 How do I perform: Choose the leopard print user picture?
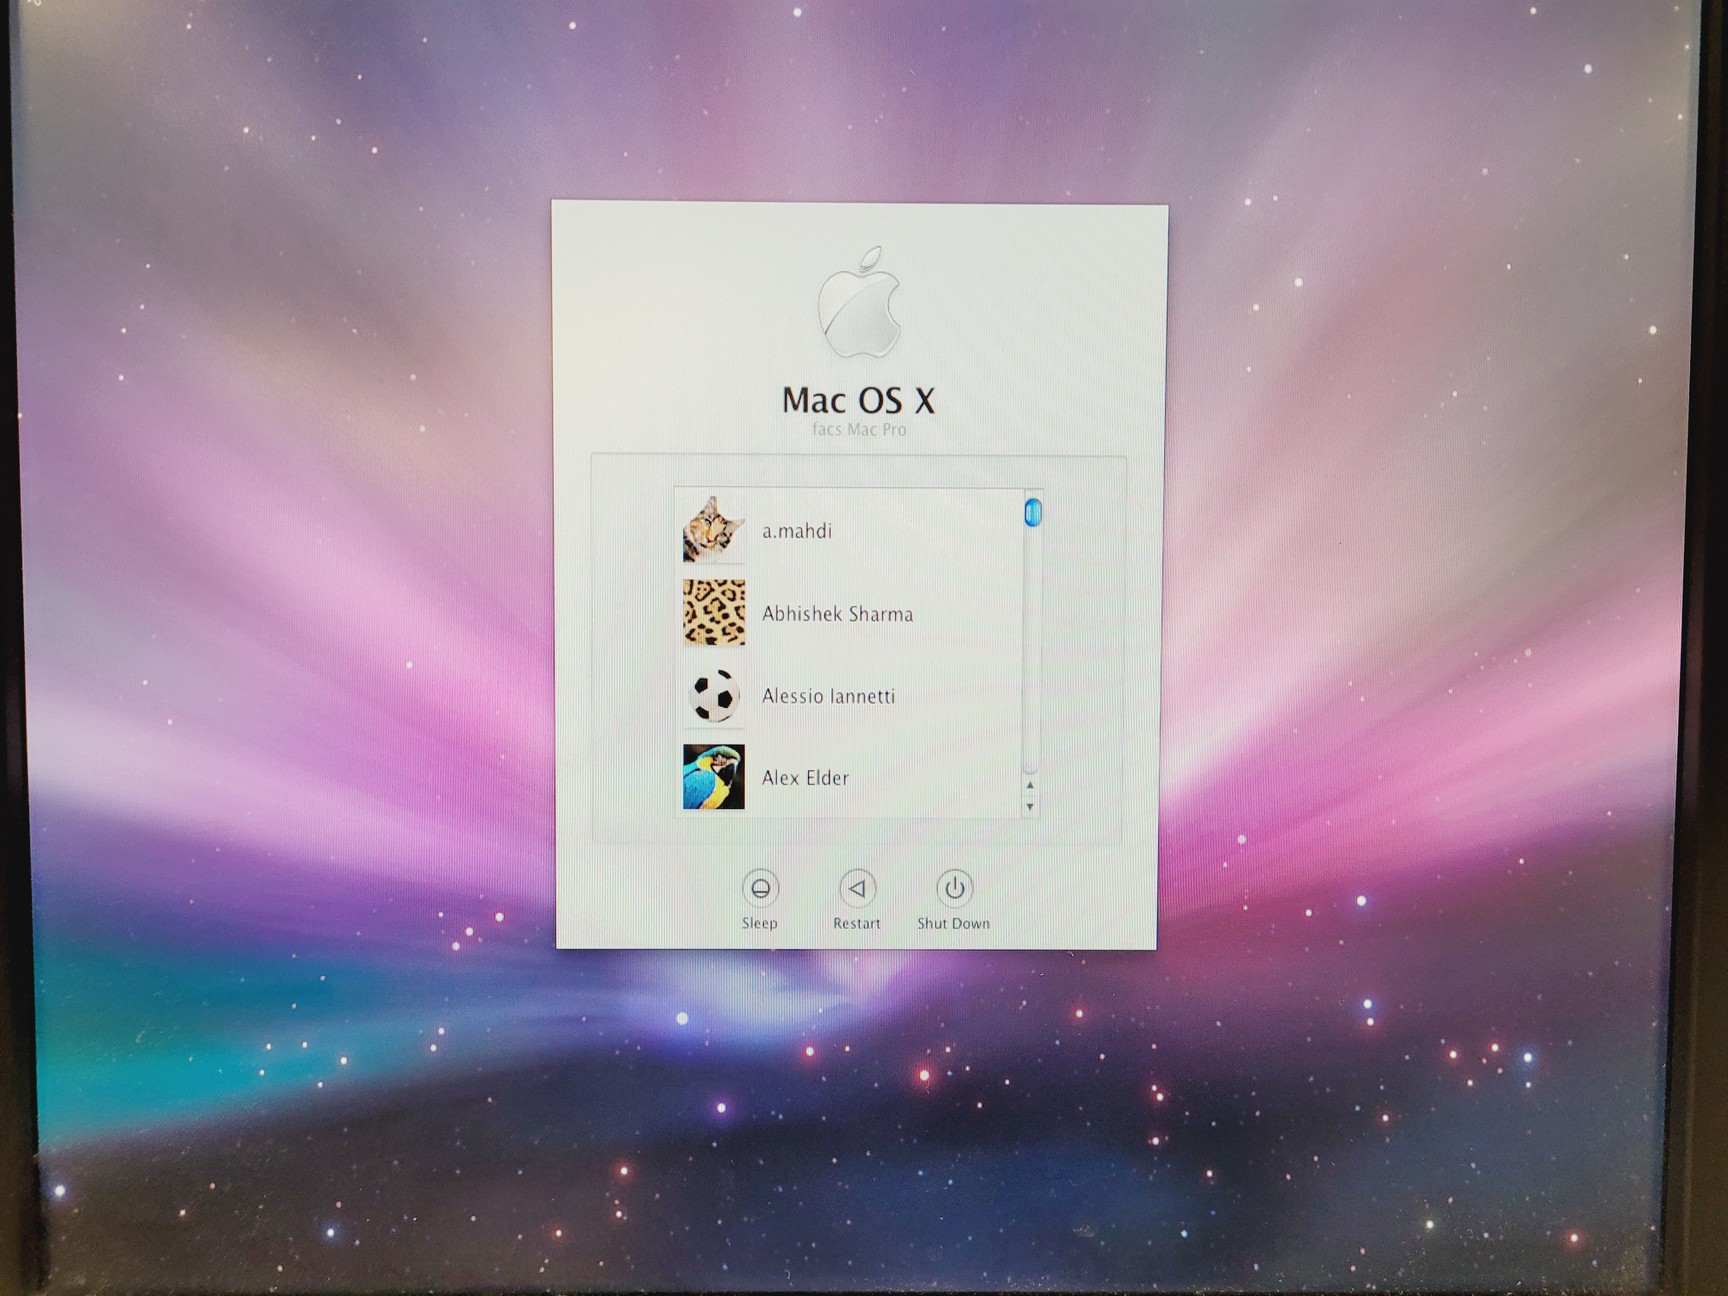(713, 613)
